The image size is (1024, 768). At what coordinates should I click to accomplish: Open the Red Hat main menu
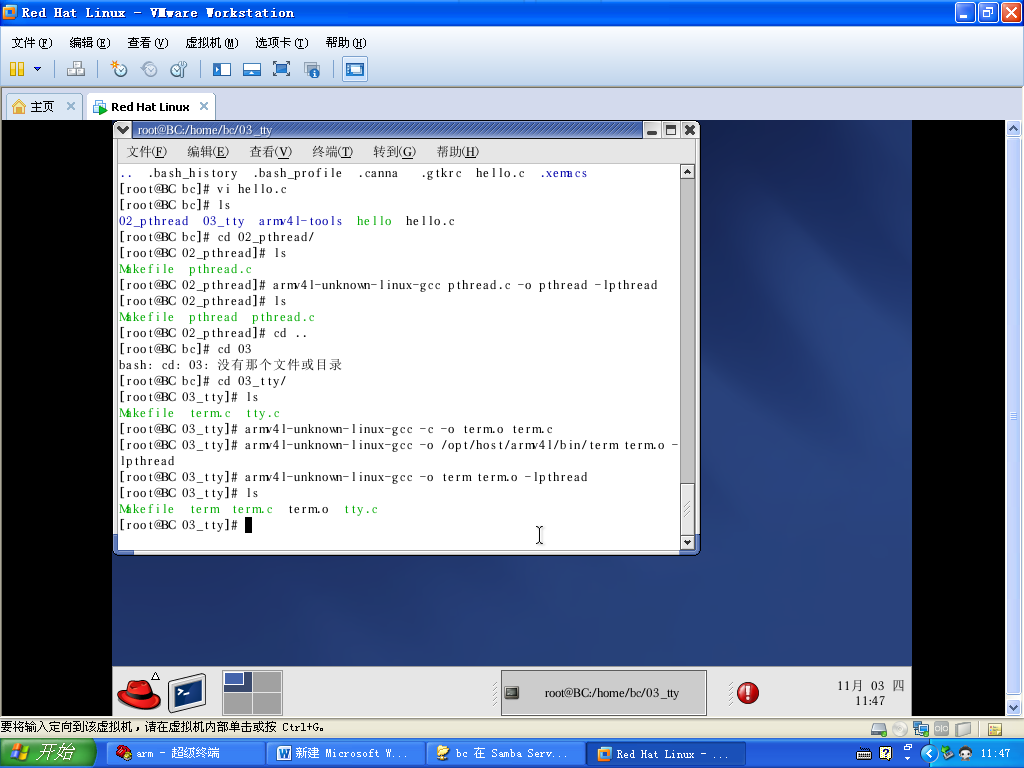point(138,692)
